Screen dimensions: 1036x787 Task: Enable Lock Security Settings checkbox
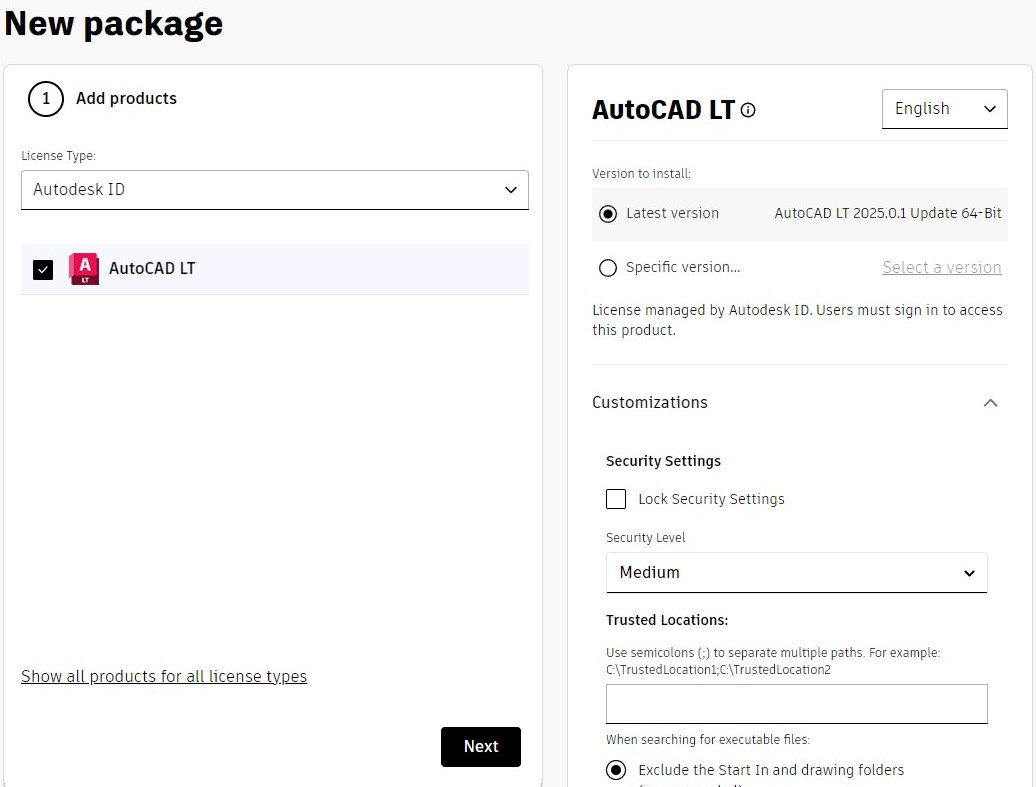coord(617,499)
